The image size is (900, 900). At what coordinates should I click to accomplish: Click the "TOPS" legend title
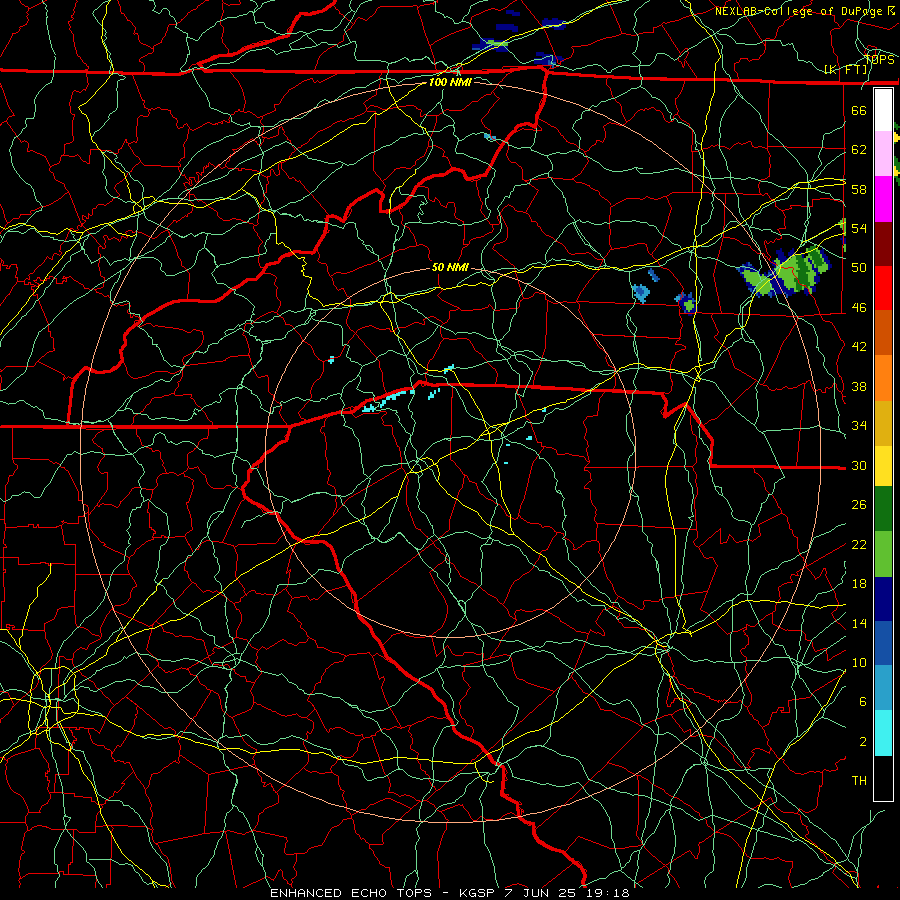click(x=880, y=59)
